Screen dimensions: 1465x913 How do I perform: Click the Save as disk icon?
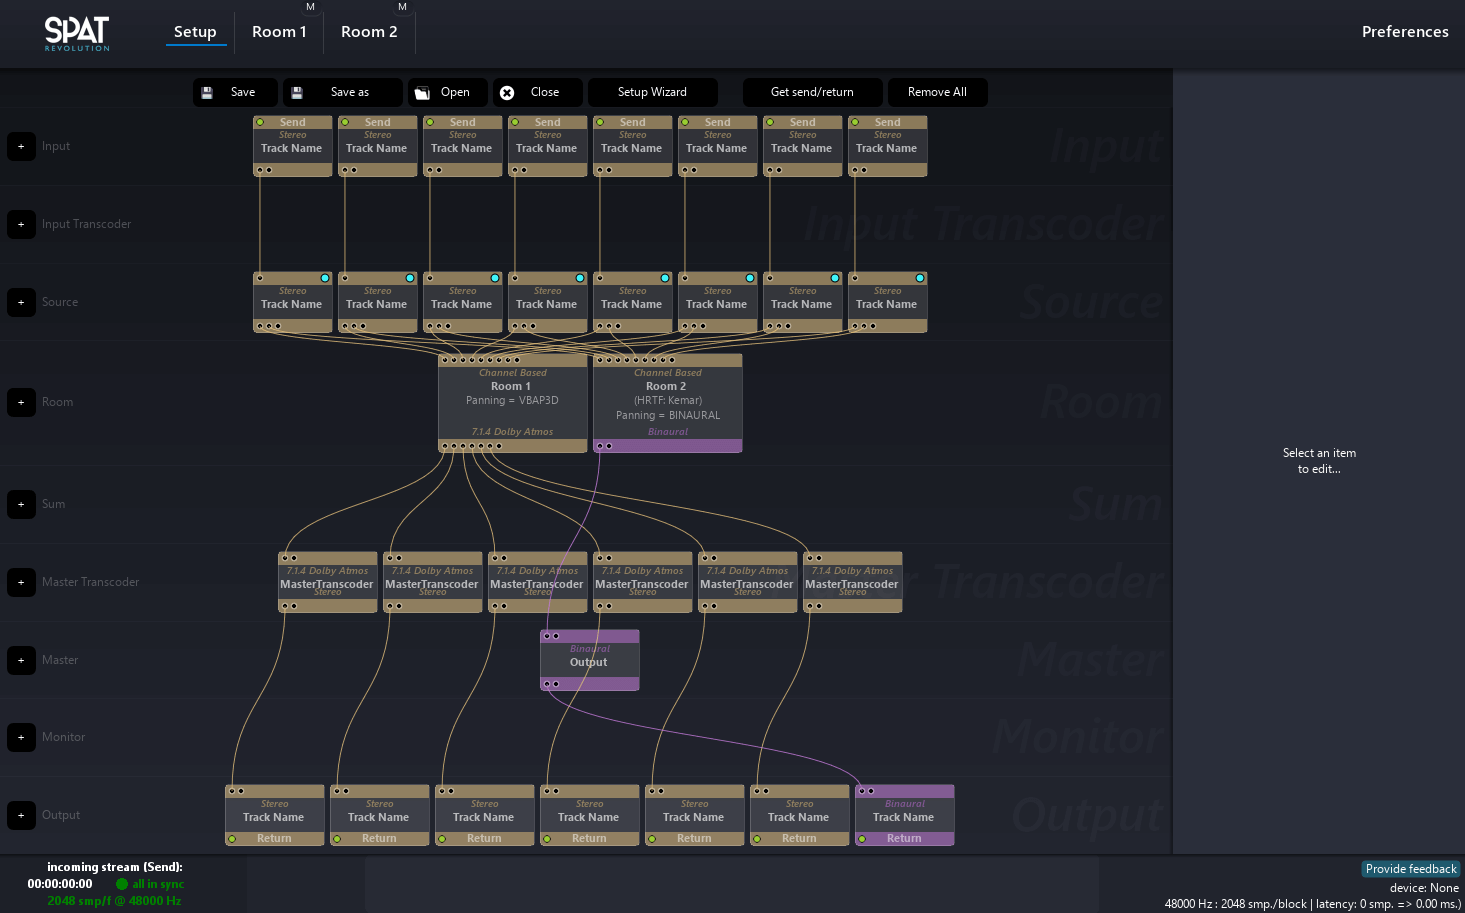click(297, 93)
